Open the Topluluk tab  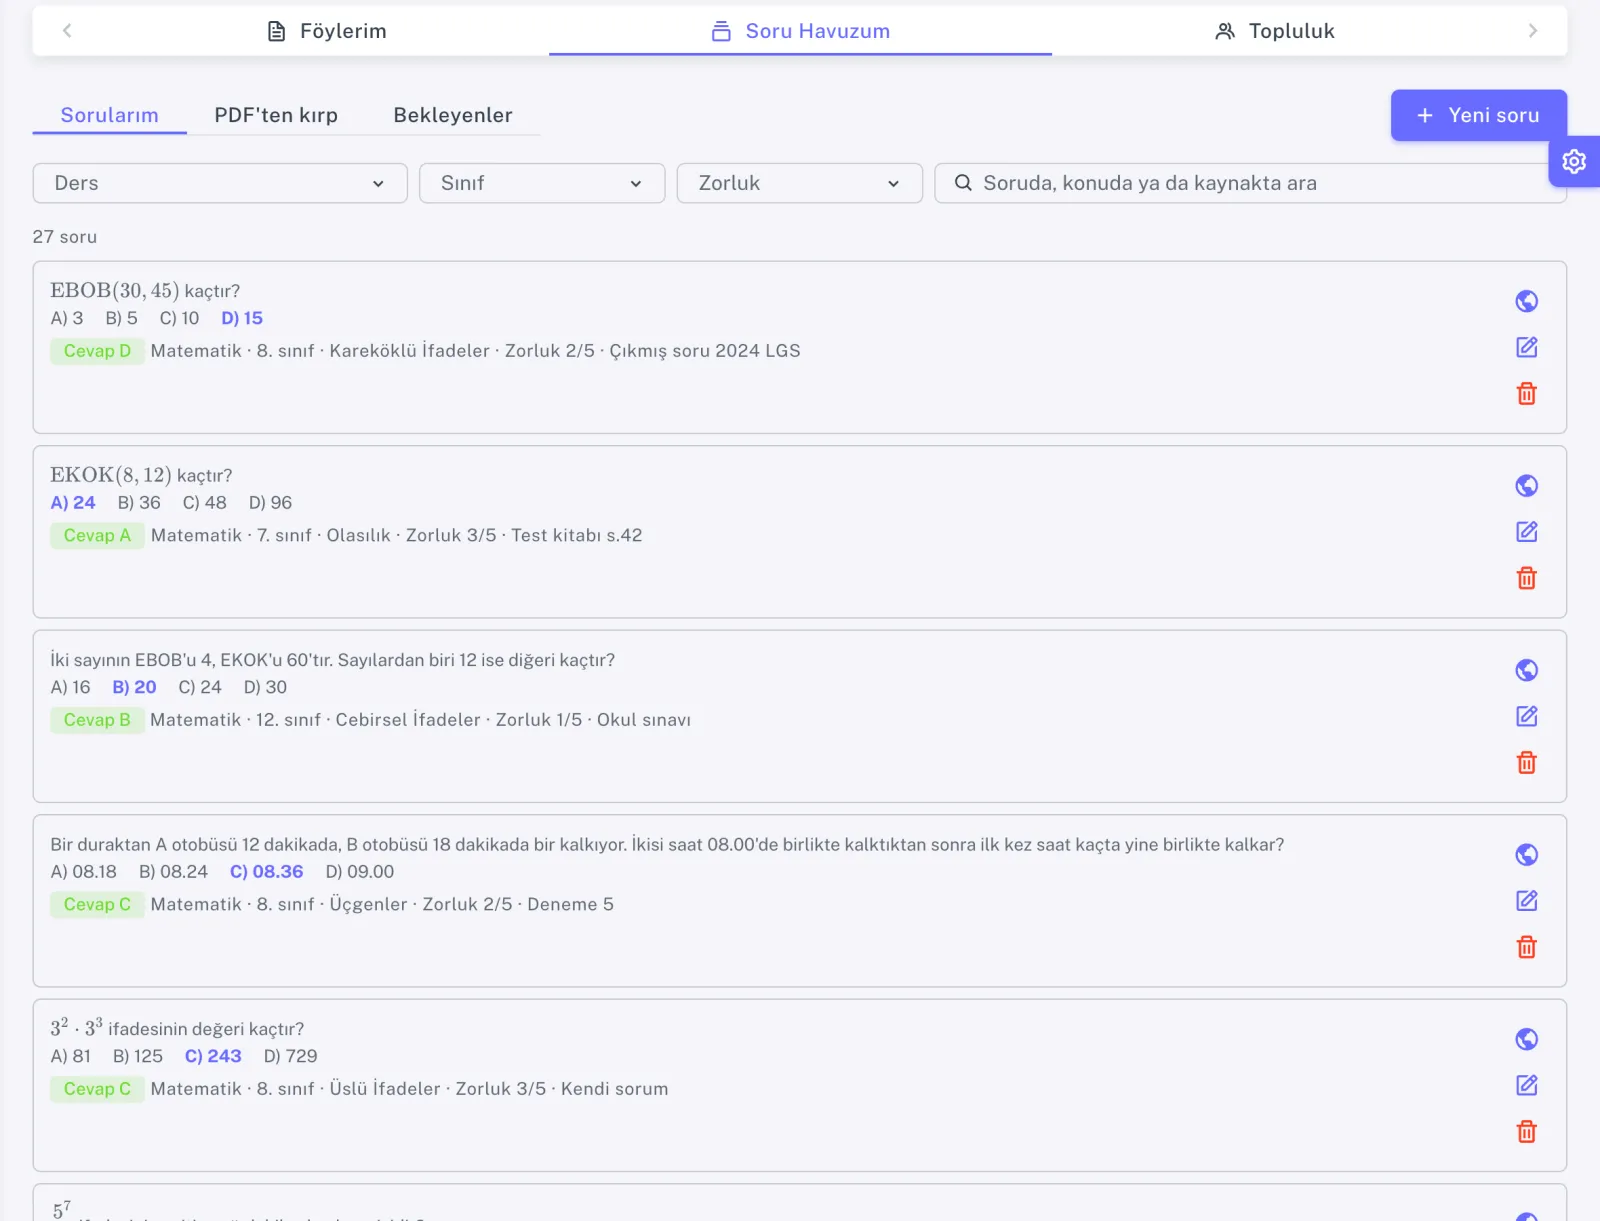coord(1274,31)
